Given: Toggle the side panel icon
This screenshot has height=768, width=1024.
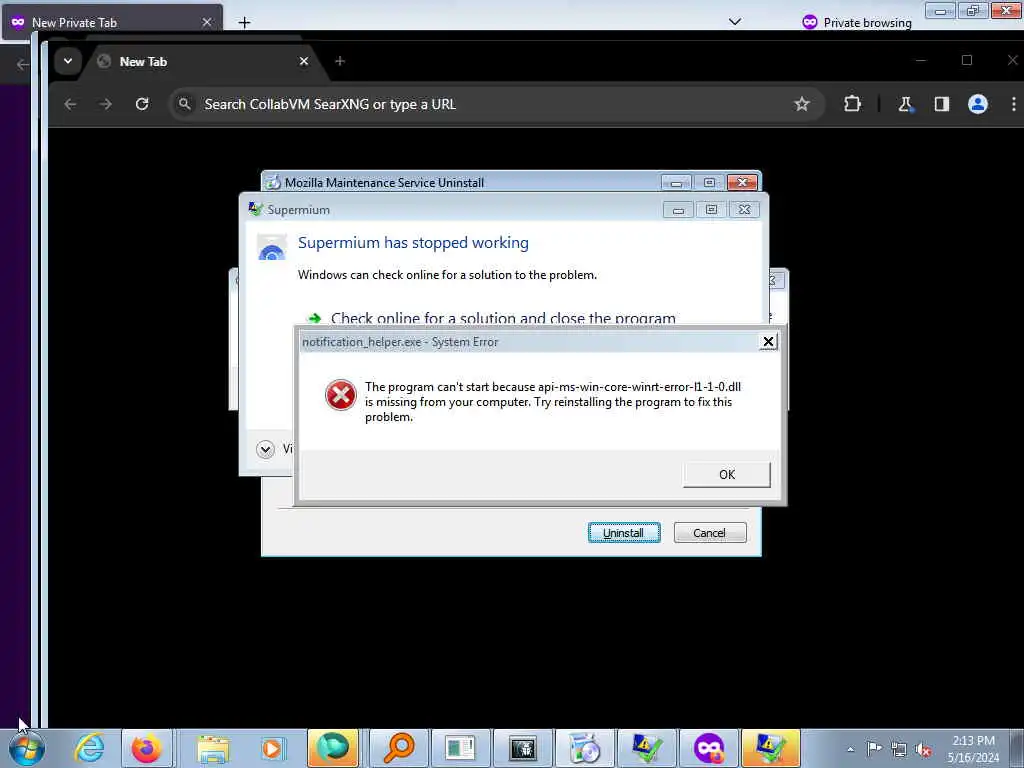Looking at the screenshot, I should coord(941,104).
